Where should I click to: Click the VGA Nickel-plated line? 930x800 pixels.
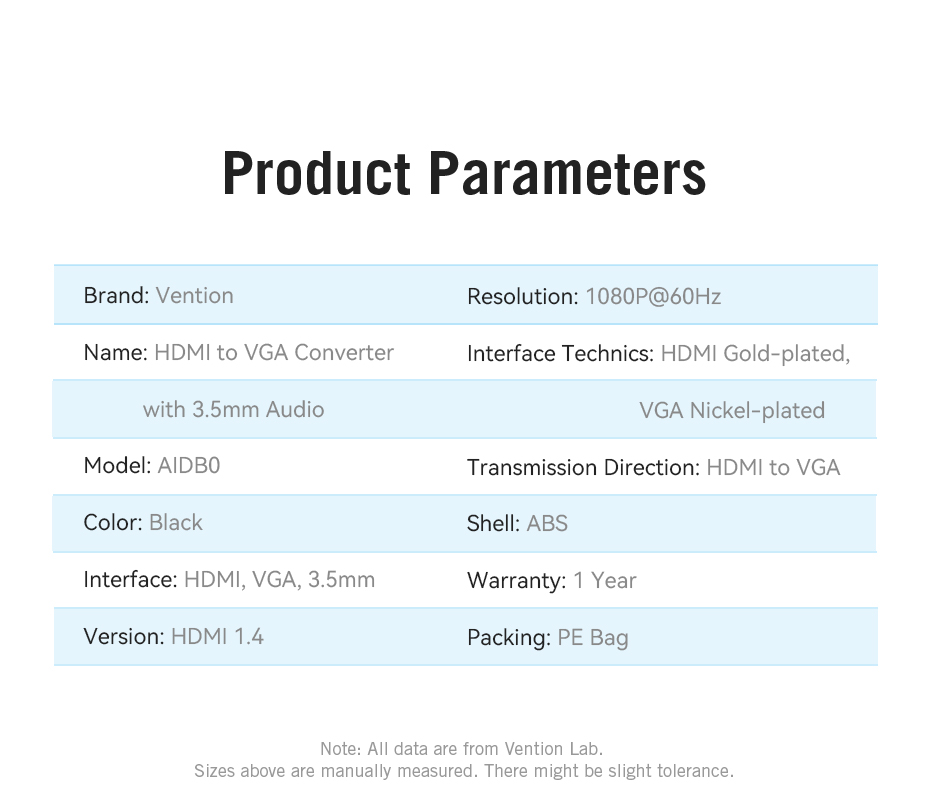point(732,411)
